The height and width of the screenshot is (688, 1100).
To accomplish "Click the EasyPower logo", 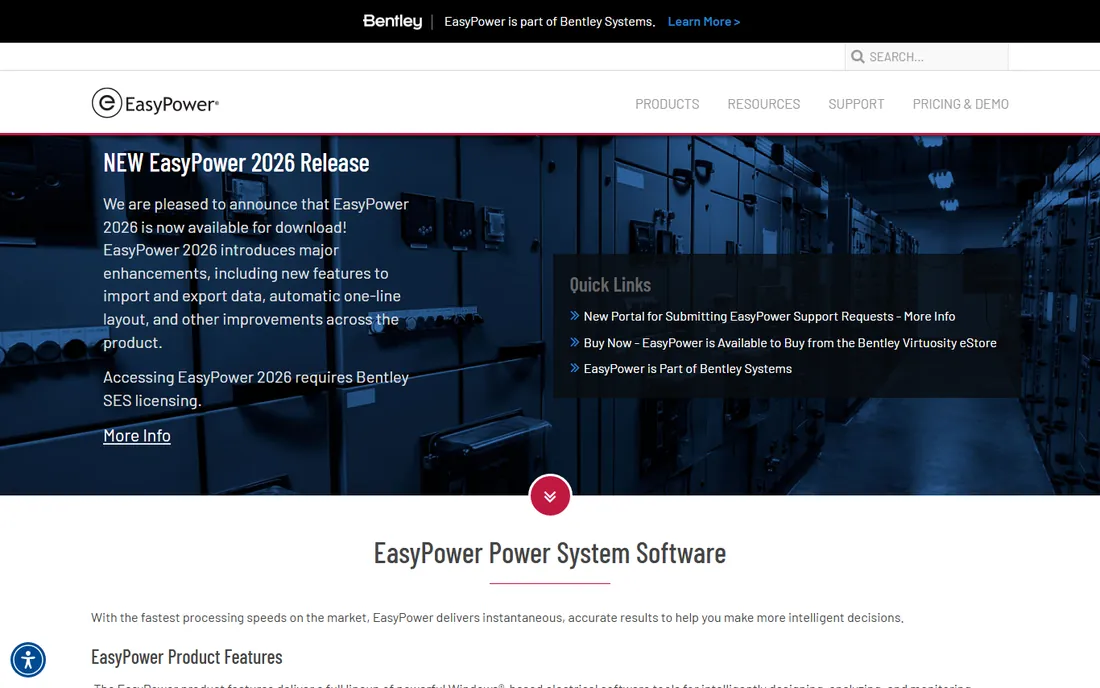I will tap(155, 103).
